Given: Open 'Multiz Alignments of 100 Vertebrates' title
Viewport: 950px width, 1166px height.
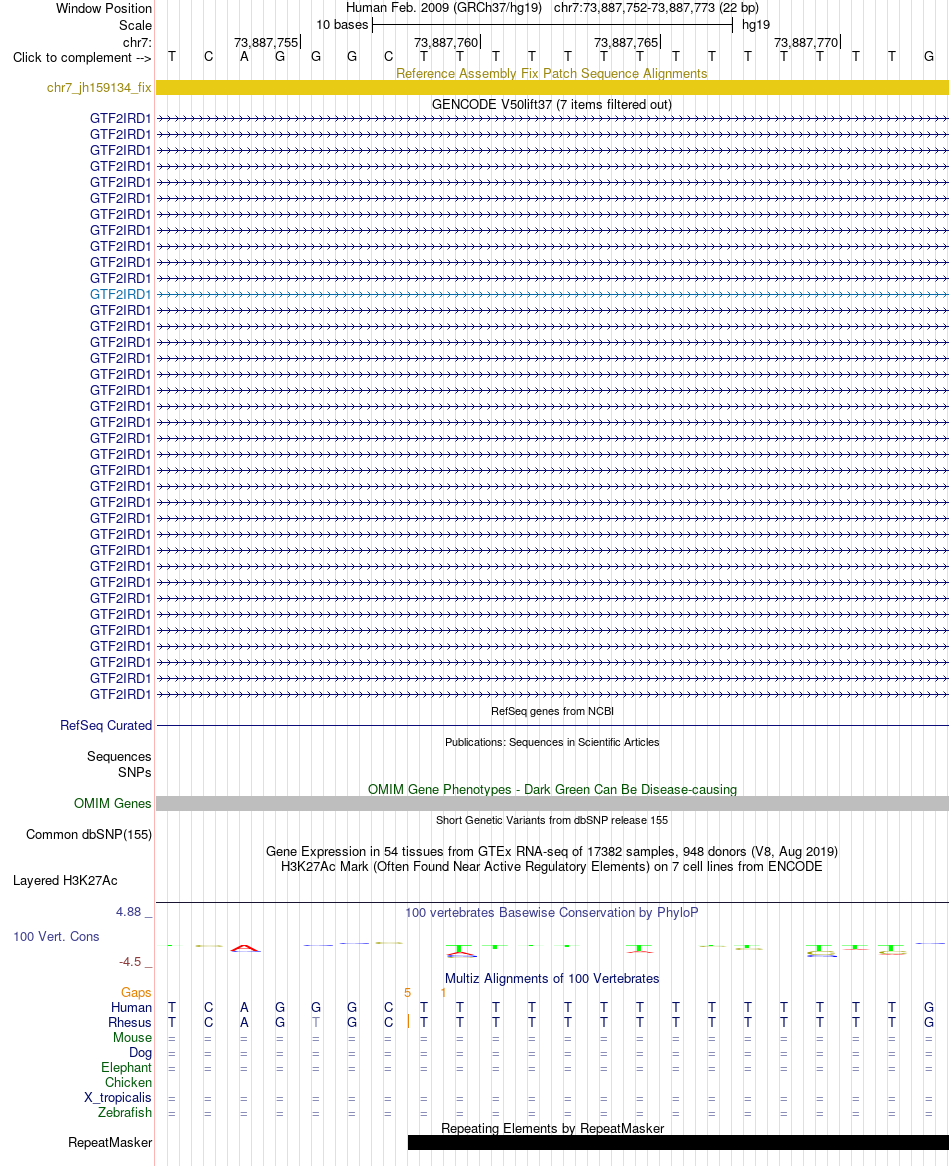Looking at the screenshot, I should coord(552,979).
